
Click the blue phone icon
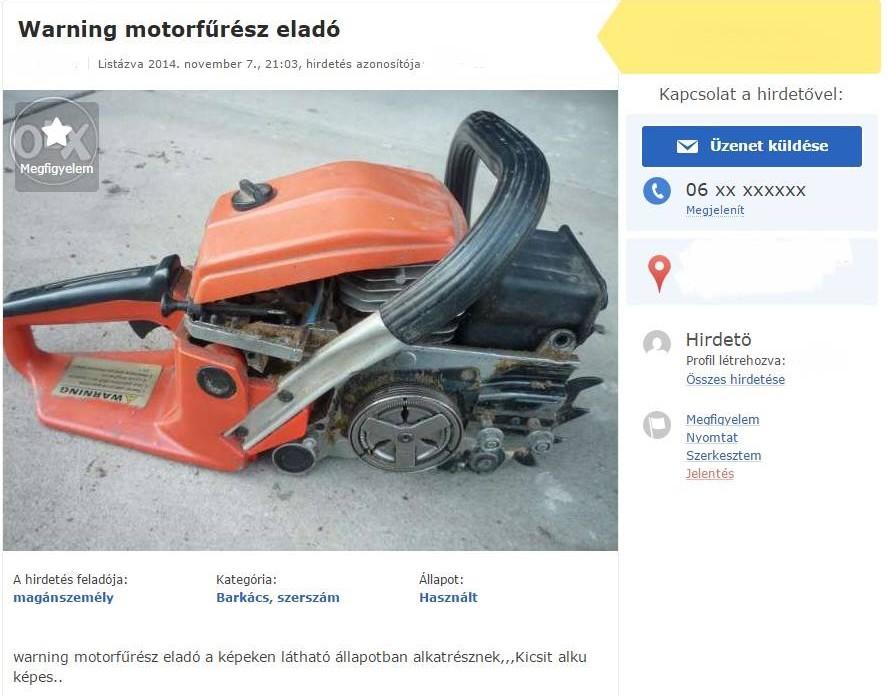point(657,191)
